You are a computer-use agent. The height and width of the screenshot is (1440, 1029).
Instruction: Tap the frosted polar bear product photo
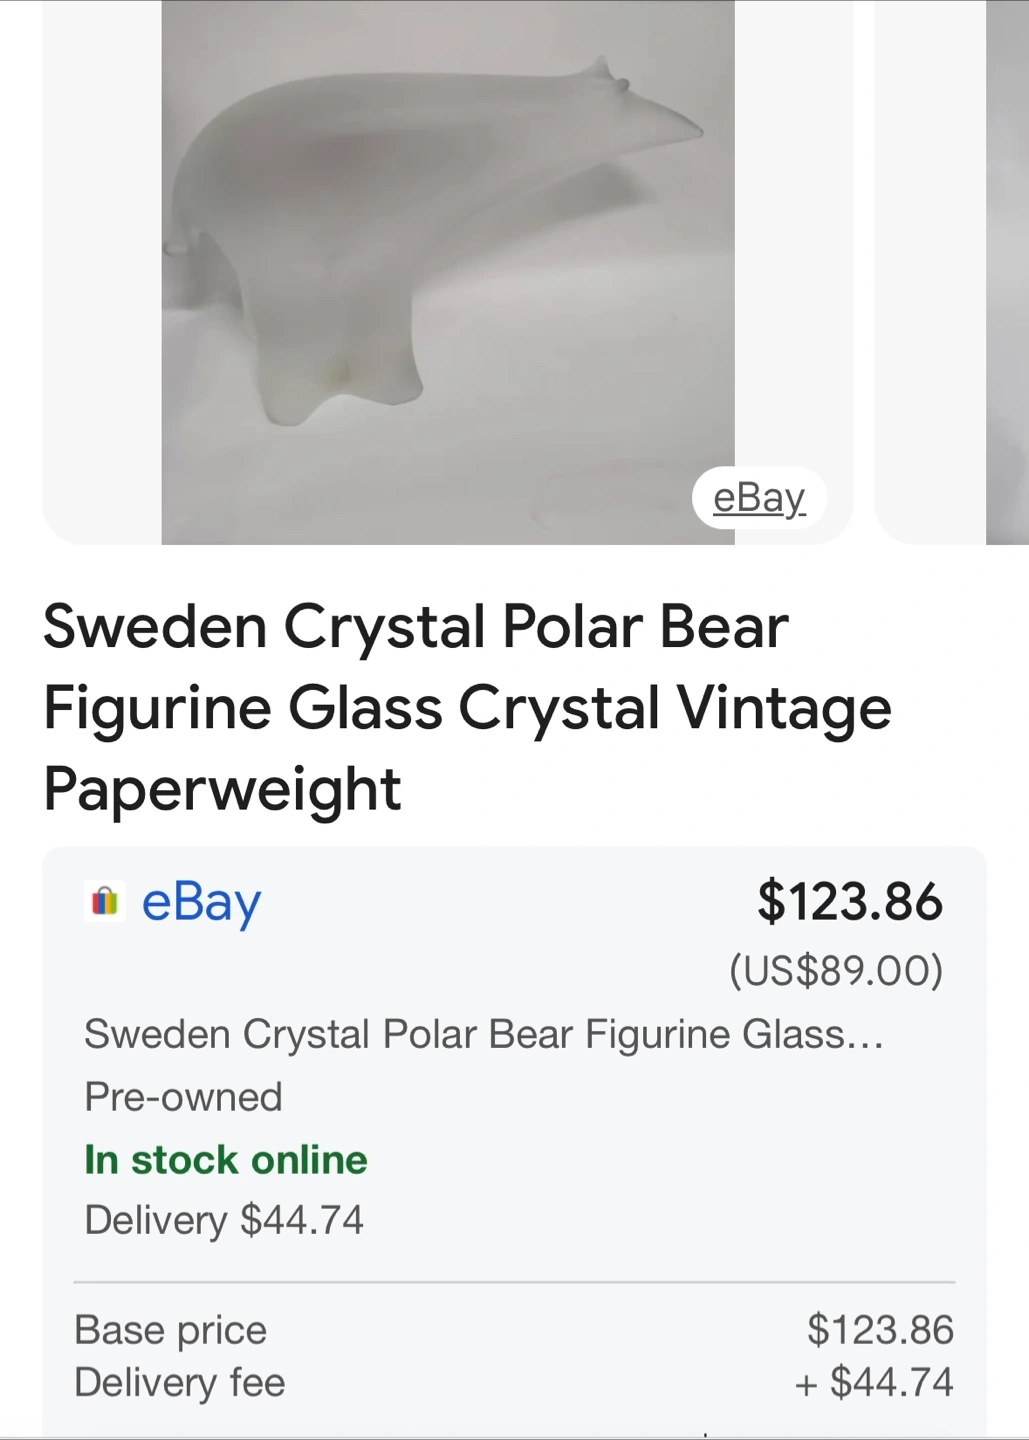click(x=447, y=272)
